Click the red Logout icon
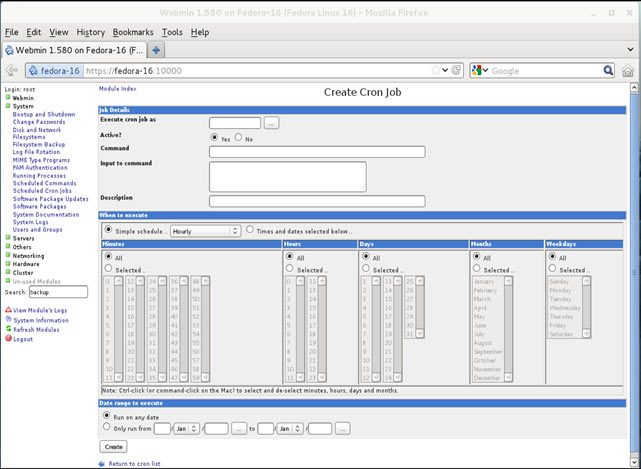 [x=8, y=339]
